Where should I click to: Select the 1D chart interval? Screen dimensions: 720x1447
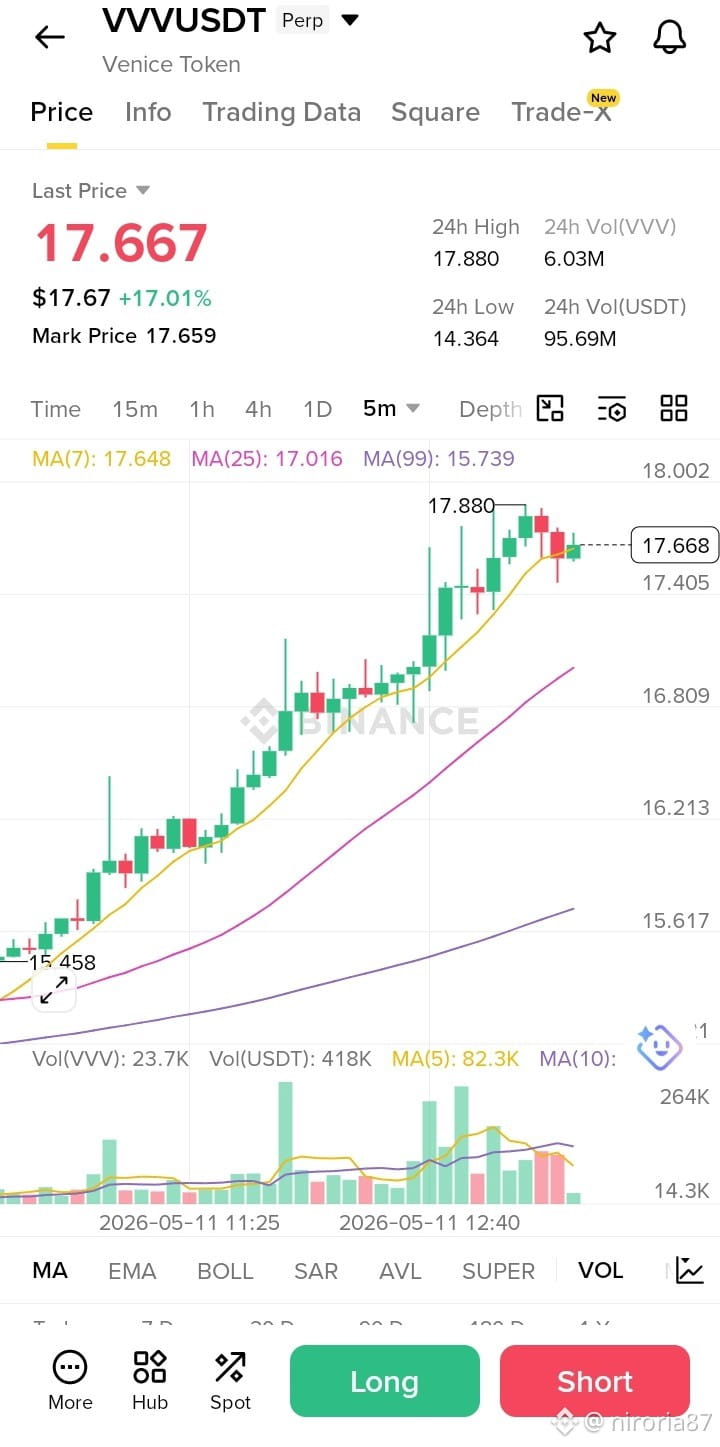click(x=317, y=409)
